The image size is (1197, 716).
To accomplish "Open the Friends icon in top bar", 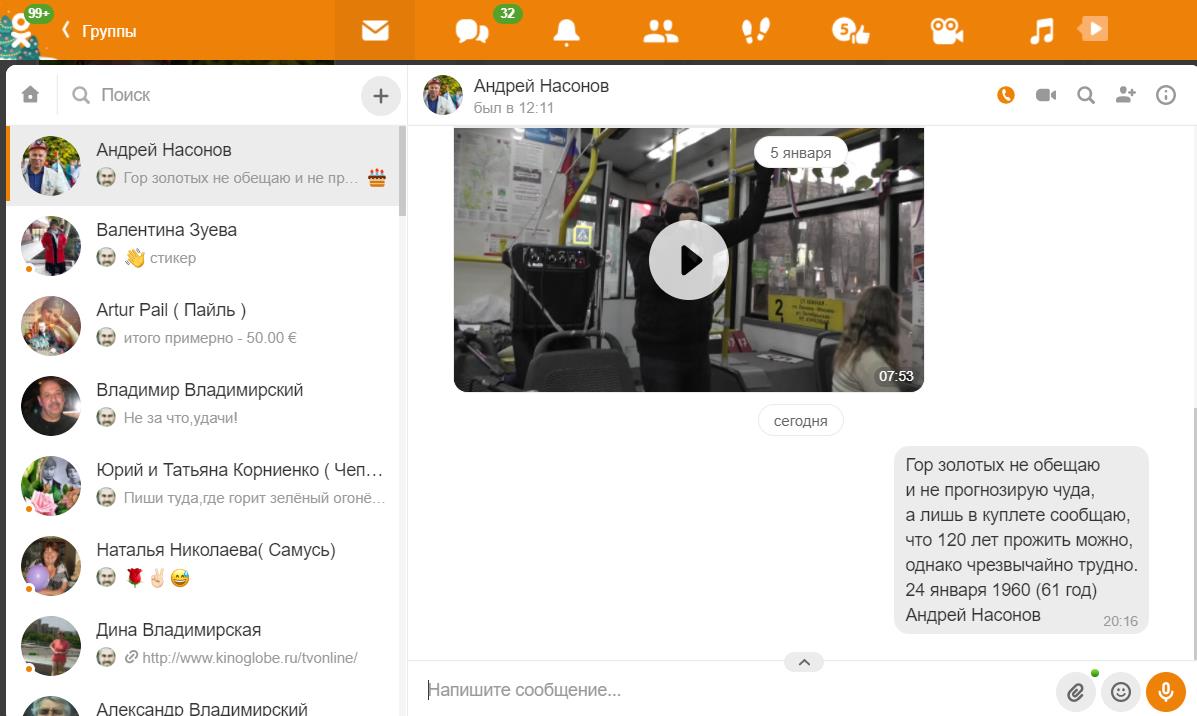I will pos(660,31).
